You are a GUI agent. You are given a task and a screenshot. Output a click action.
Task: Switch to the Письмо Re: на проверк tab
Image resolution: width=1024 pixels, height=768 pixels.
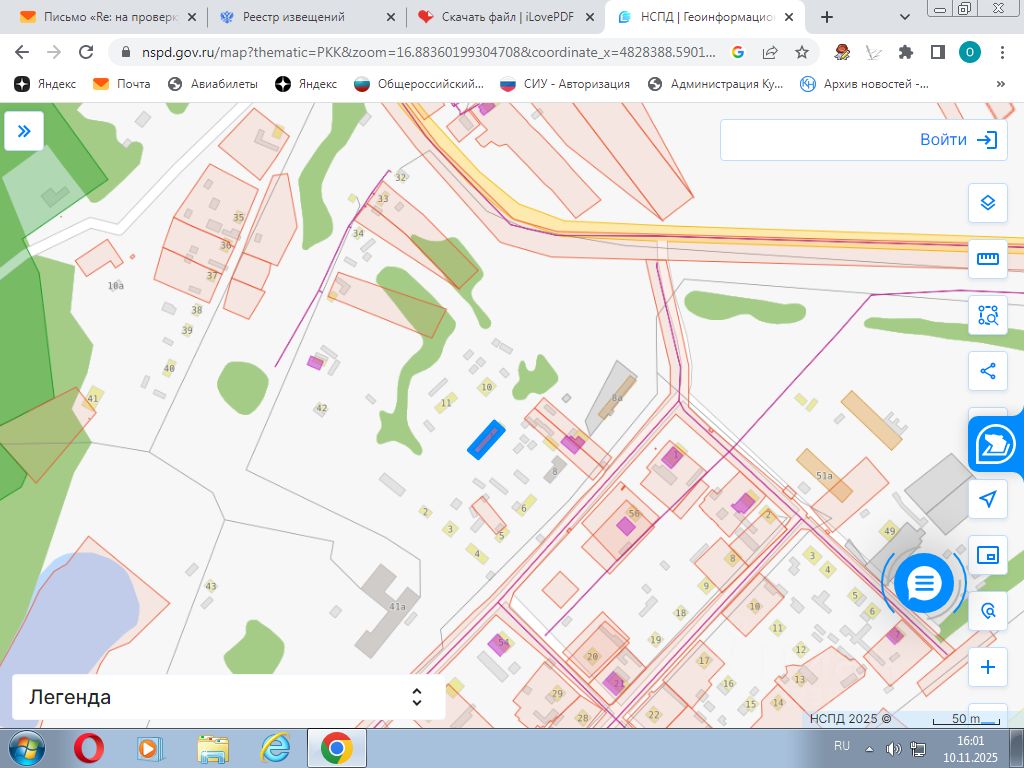[108, 17]
